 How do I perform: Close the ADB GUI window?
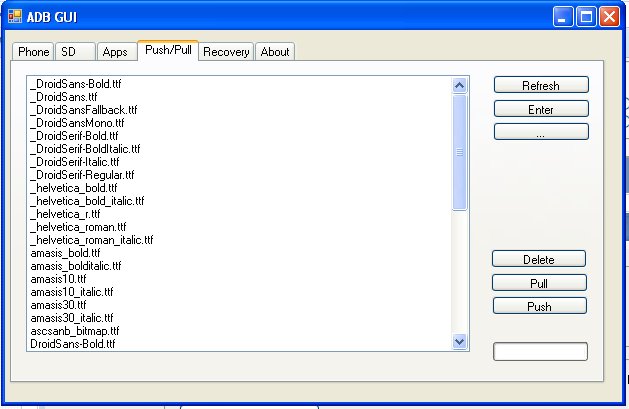click(609, 17)
